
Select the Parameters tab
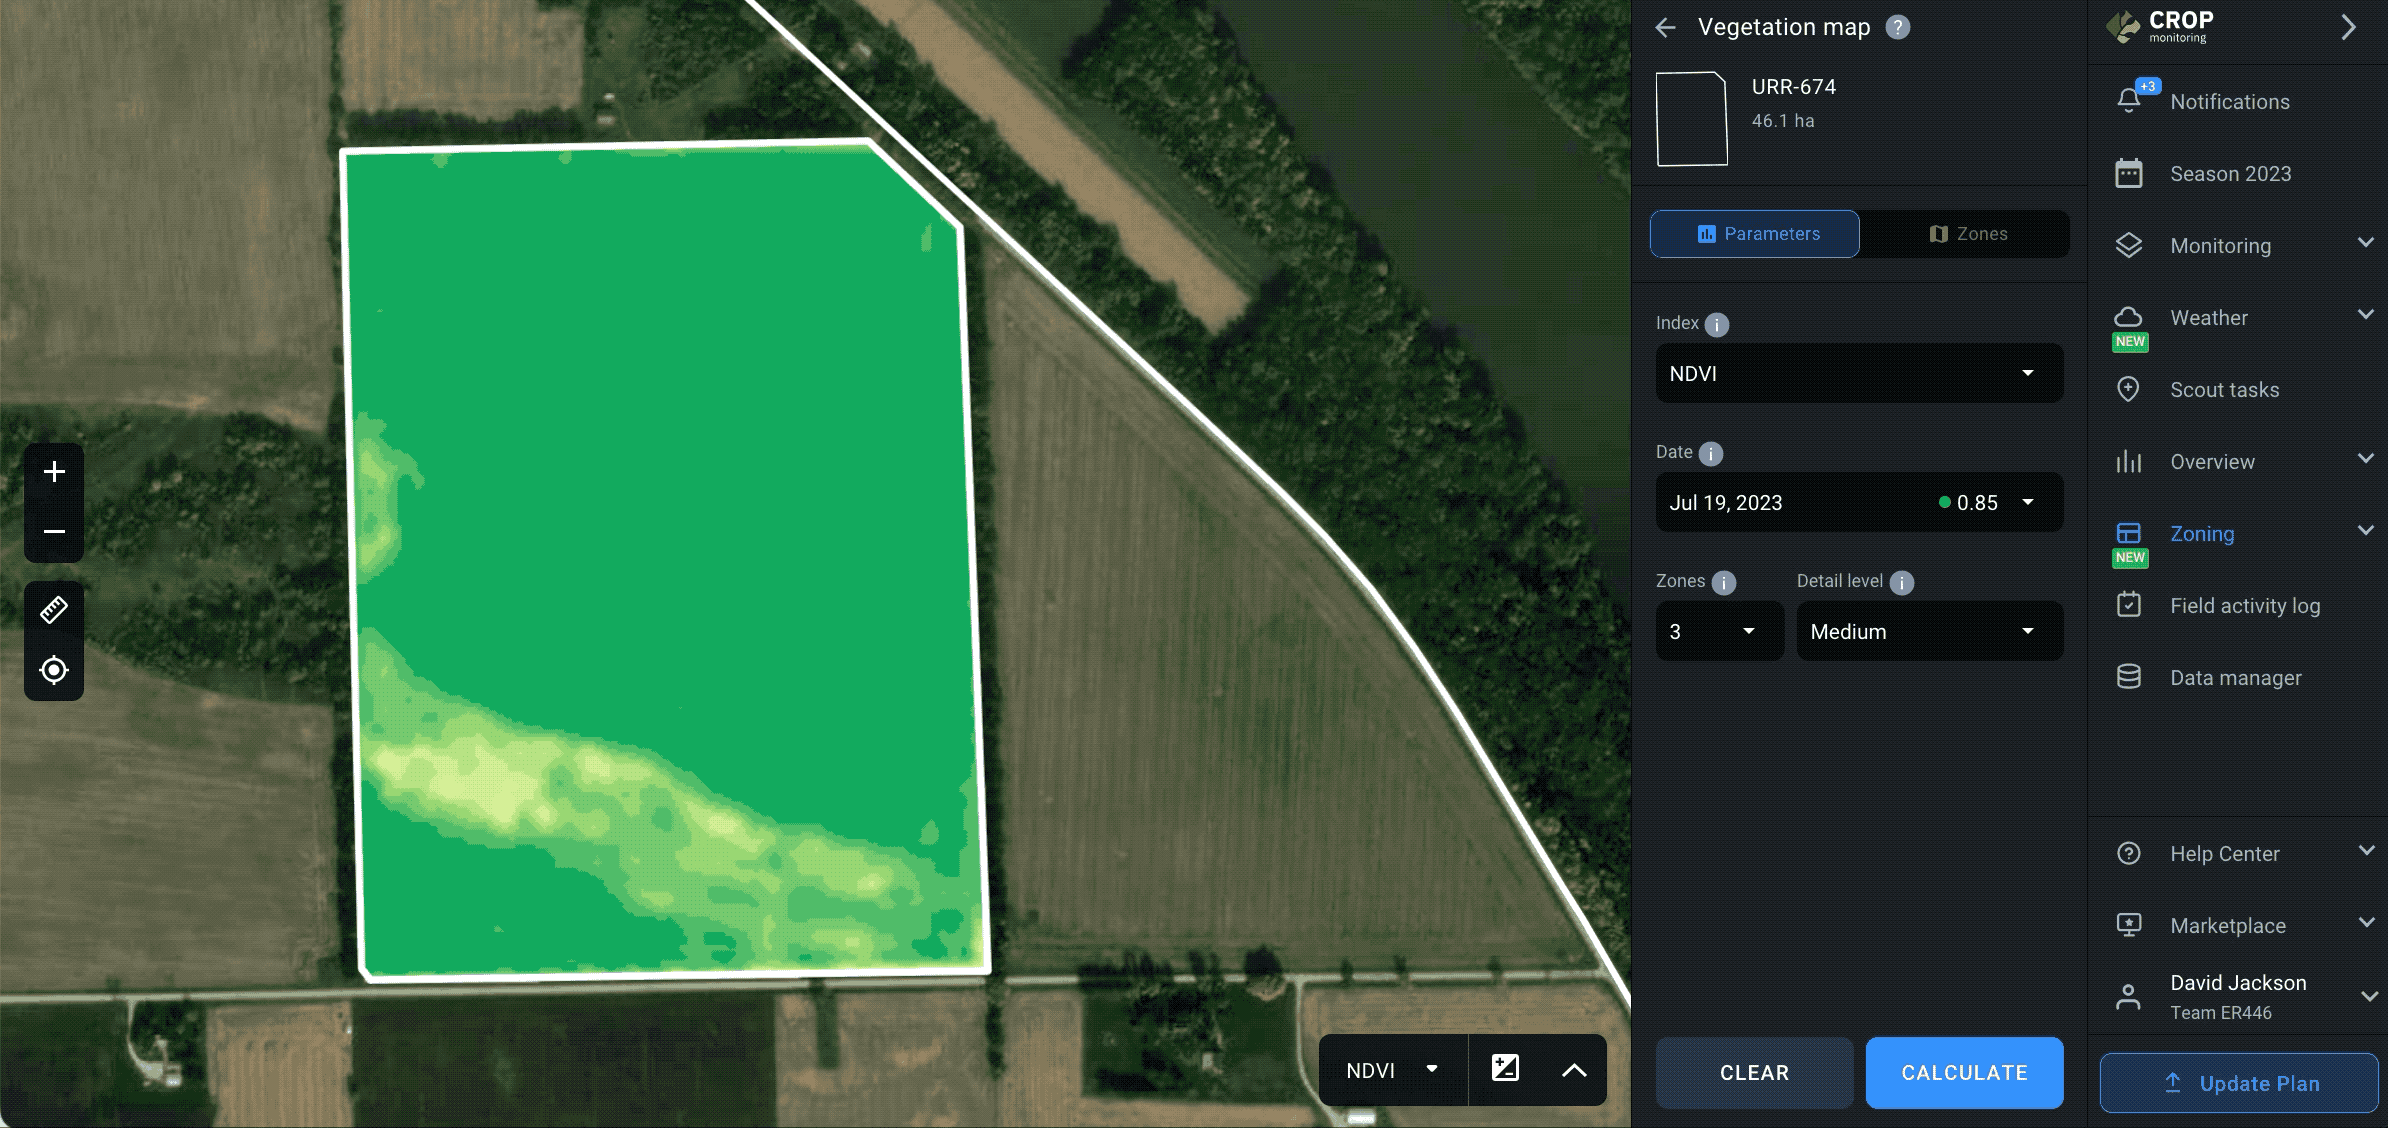pos(1754,234)
